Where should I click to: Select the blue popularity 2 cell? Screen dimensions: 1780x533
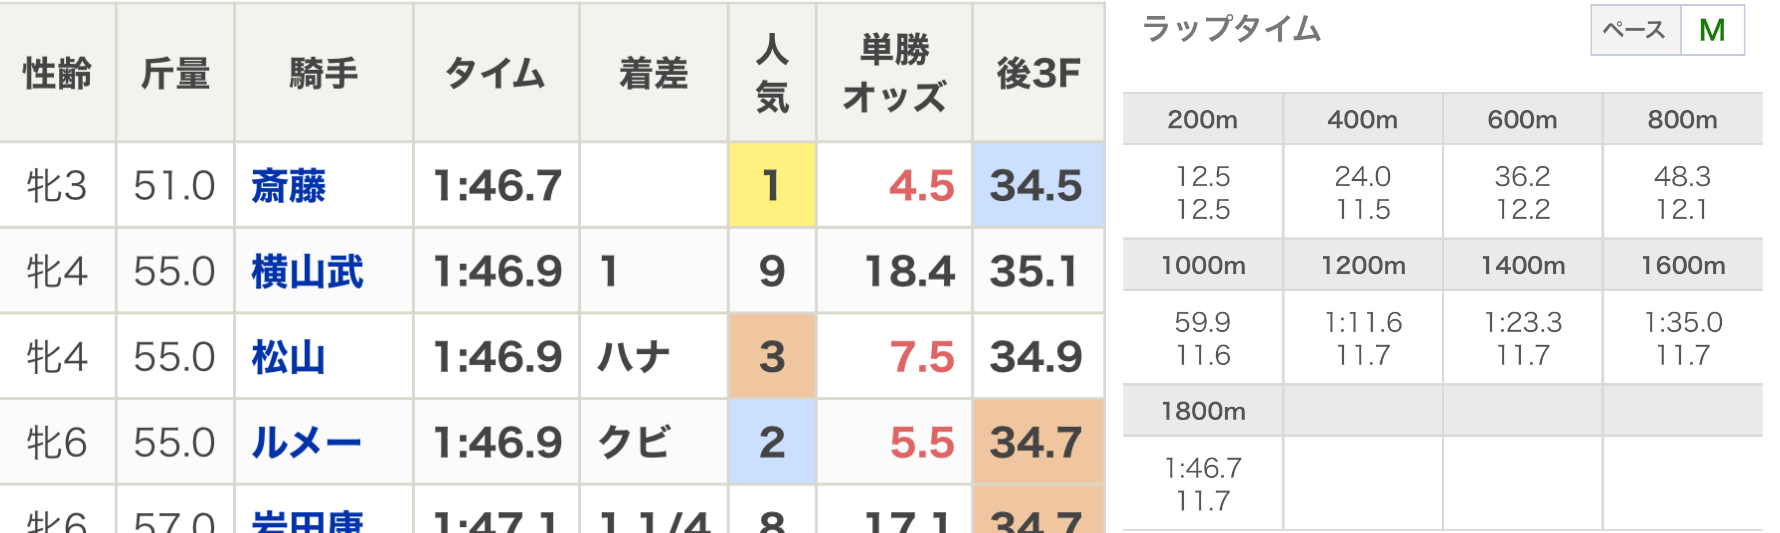click(772, 442)
